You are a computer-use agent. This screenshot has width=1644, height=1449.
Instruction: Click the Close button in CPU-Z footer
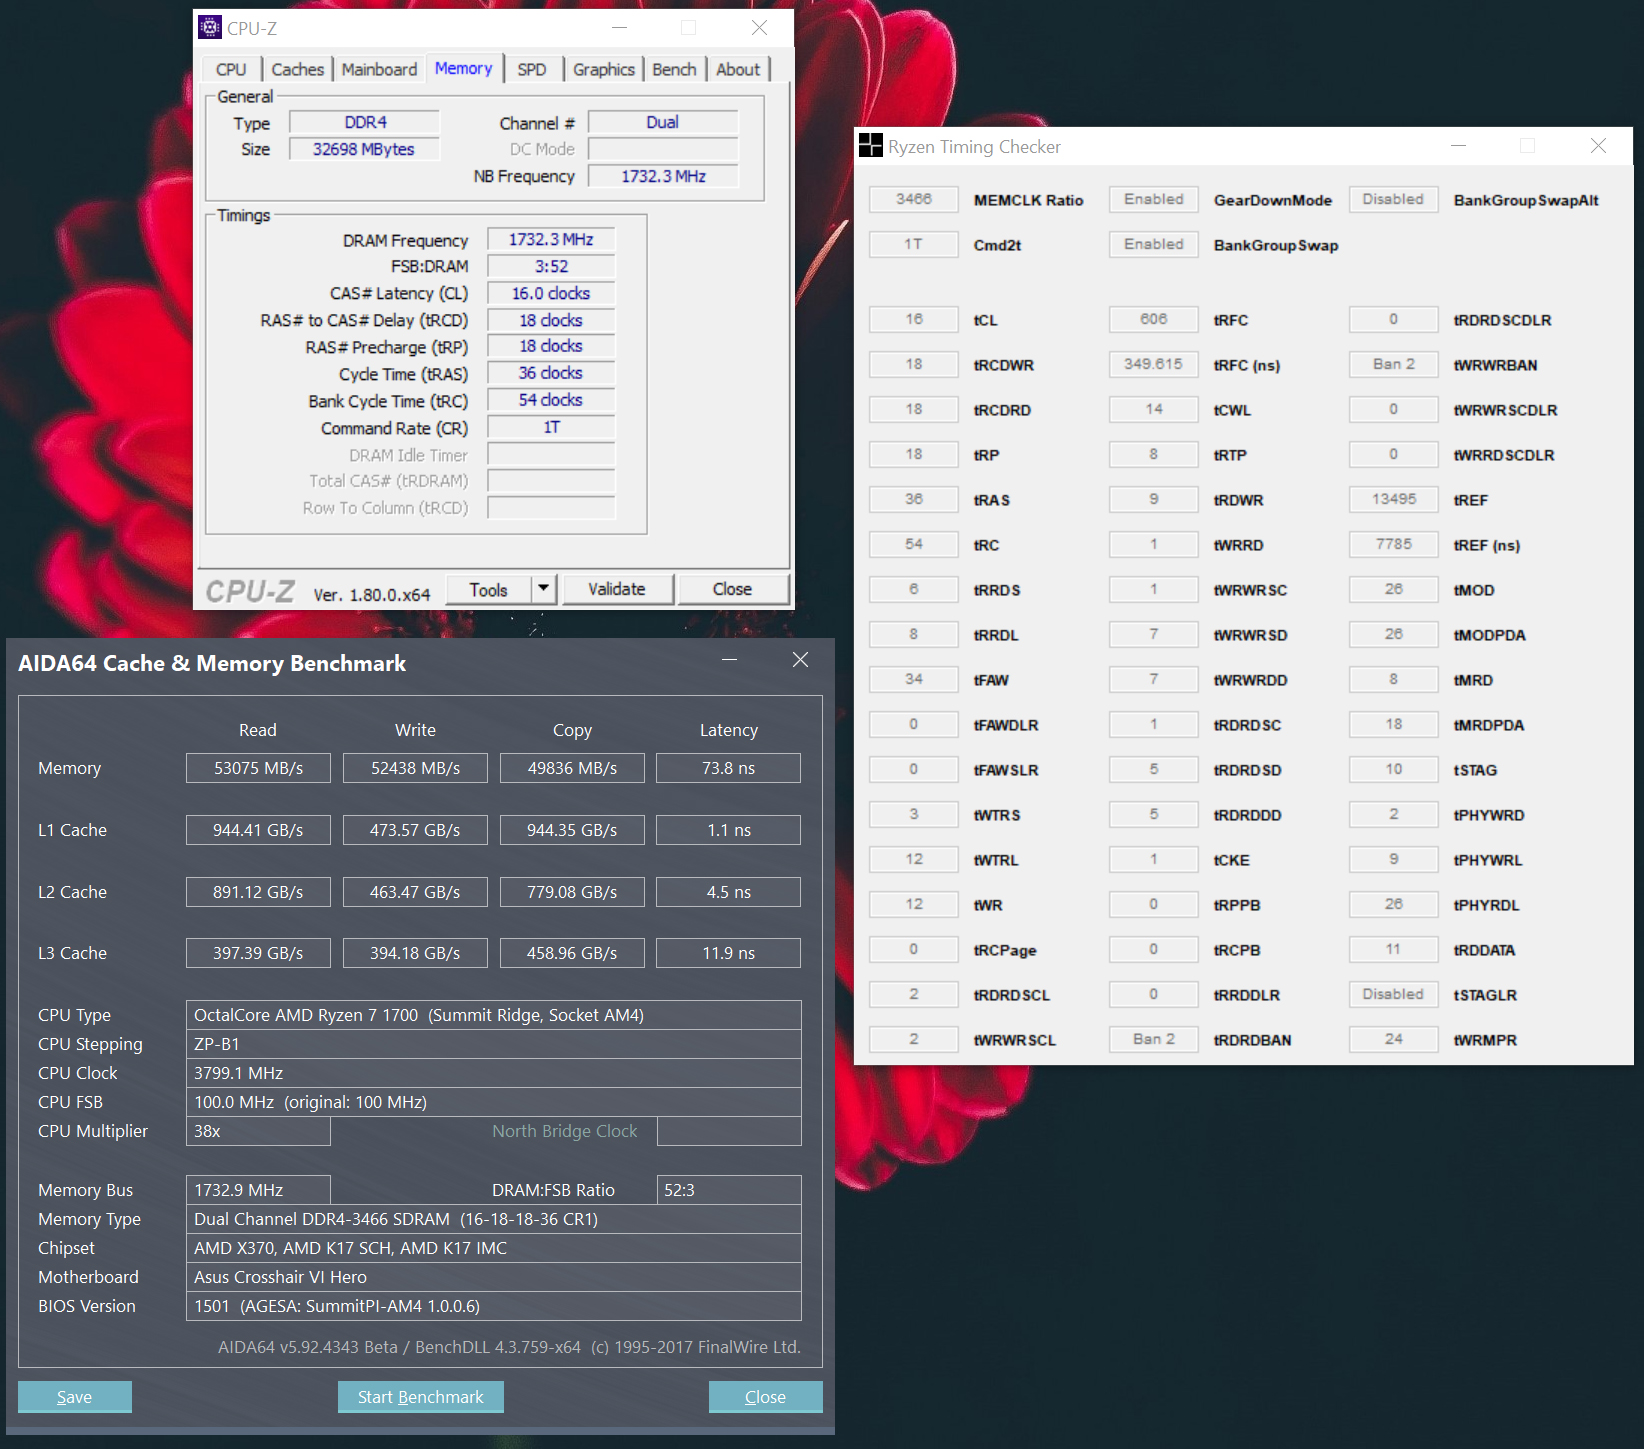point(732,589)
